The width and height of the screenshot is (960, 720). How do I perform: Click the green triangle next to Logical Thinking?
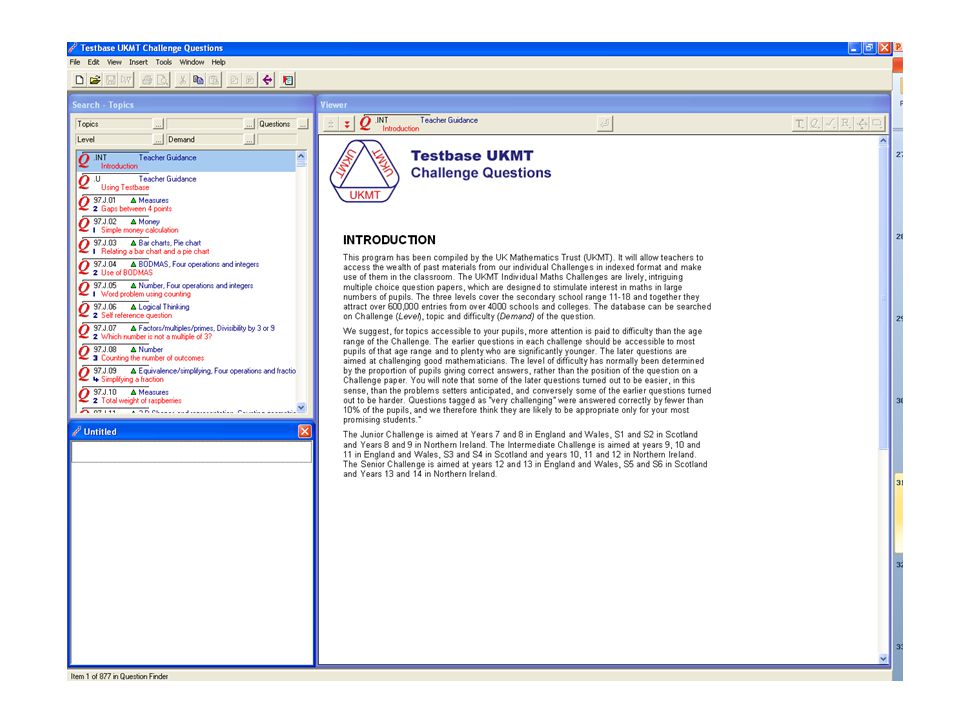133,307
